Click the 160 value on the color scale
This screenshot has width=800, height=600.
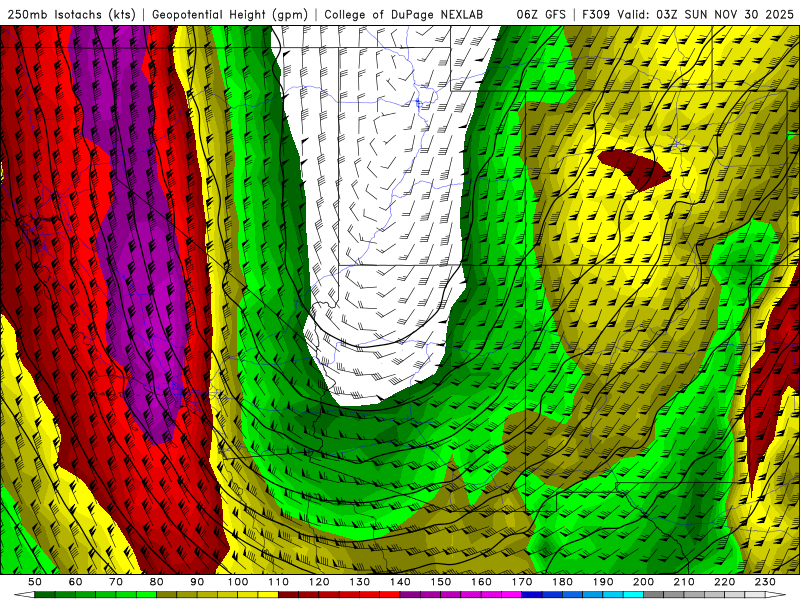(x=481, y=582)
